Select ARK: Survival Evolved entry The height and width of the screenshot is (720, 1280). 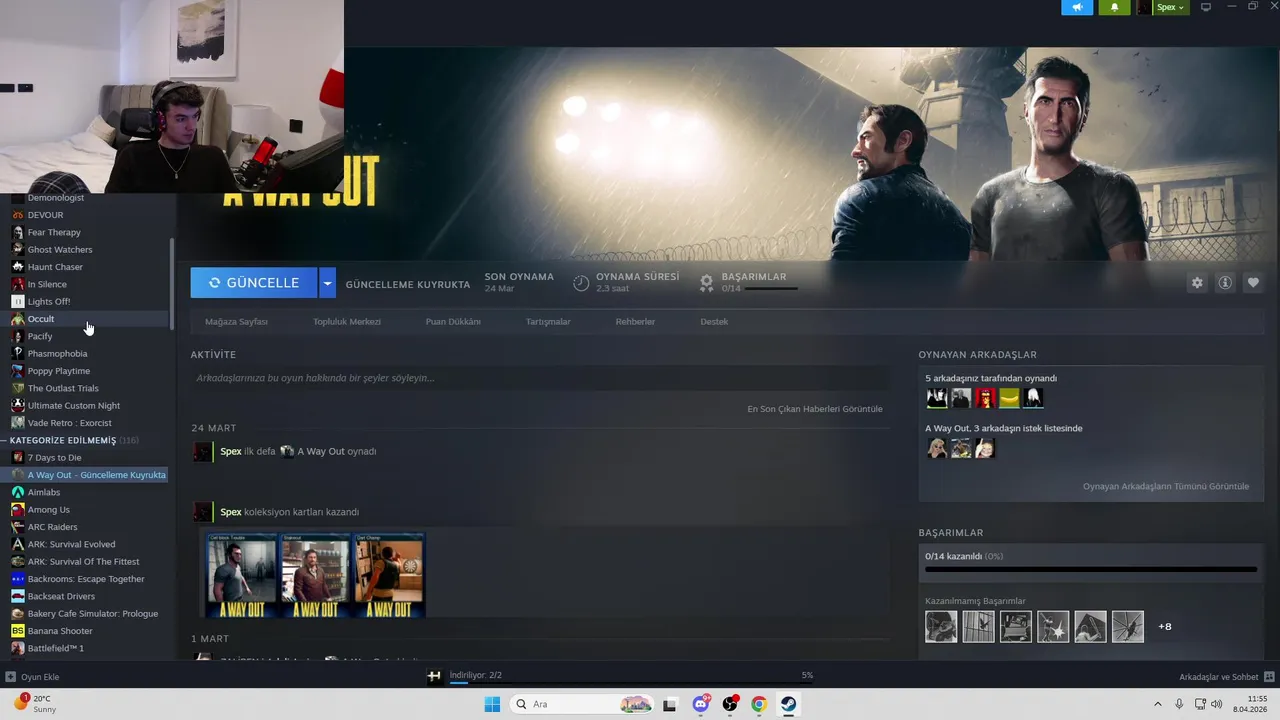pyautogui.click(x=71, y=544)
